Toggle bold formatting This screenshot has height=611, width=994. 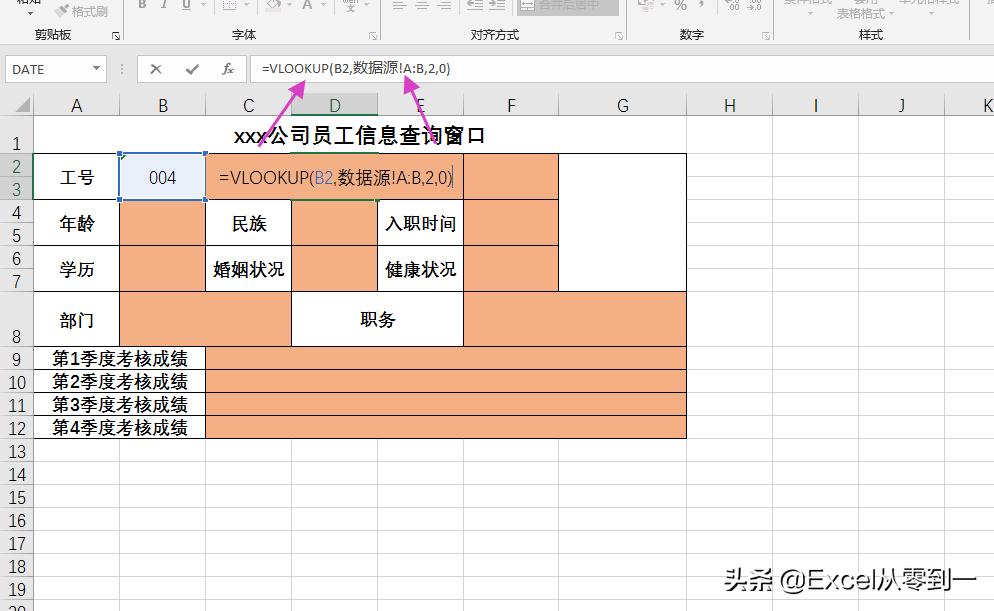coord(141,6)
